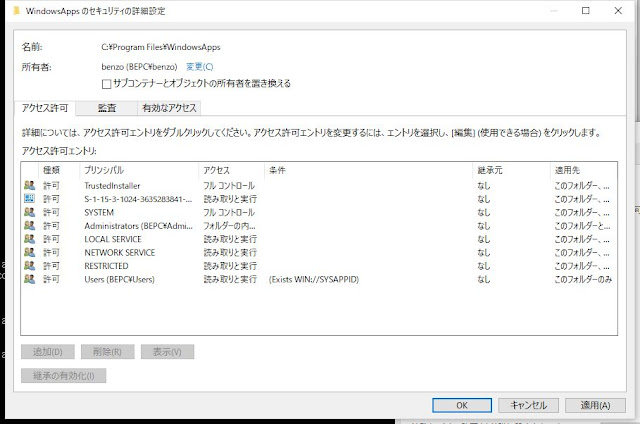640x424 pixels.
Task: Maximize the security settings window
Action: (x=586, y=11)
